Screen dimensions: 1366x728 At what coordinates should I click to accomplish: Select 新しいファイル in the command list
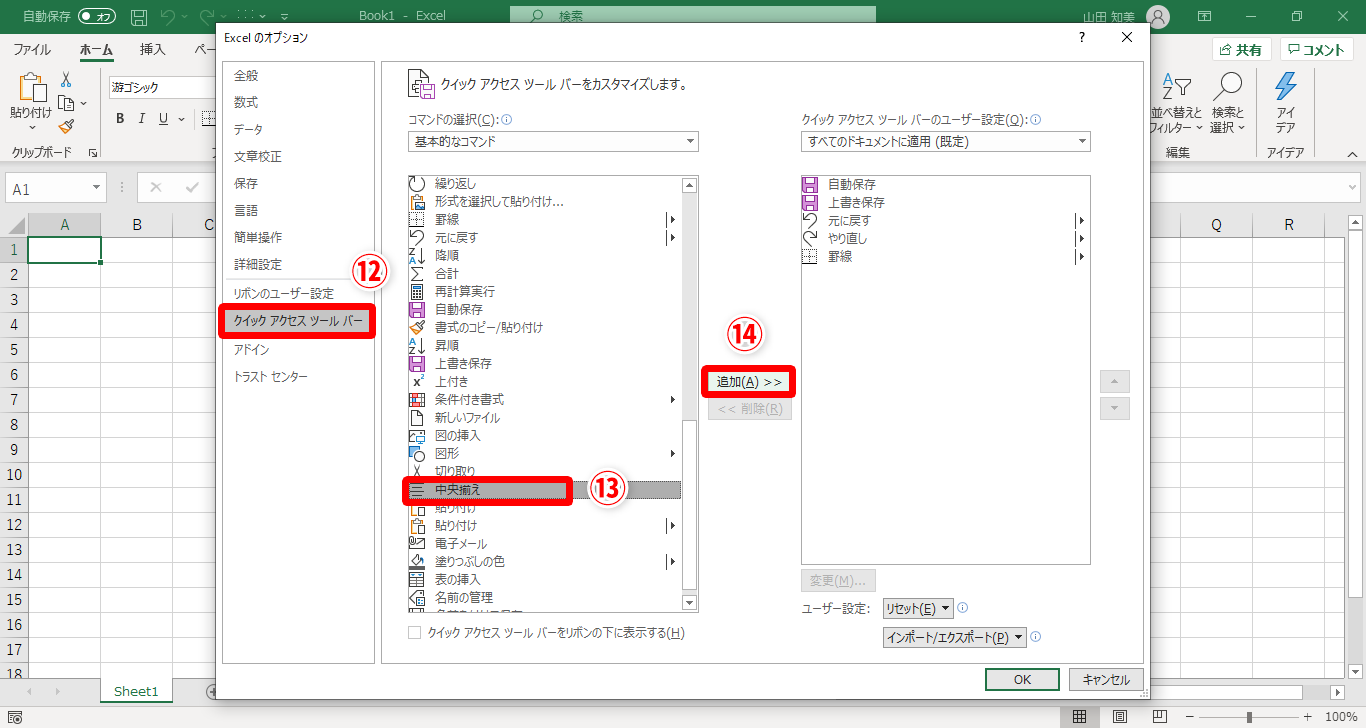pos(545,418)
